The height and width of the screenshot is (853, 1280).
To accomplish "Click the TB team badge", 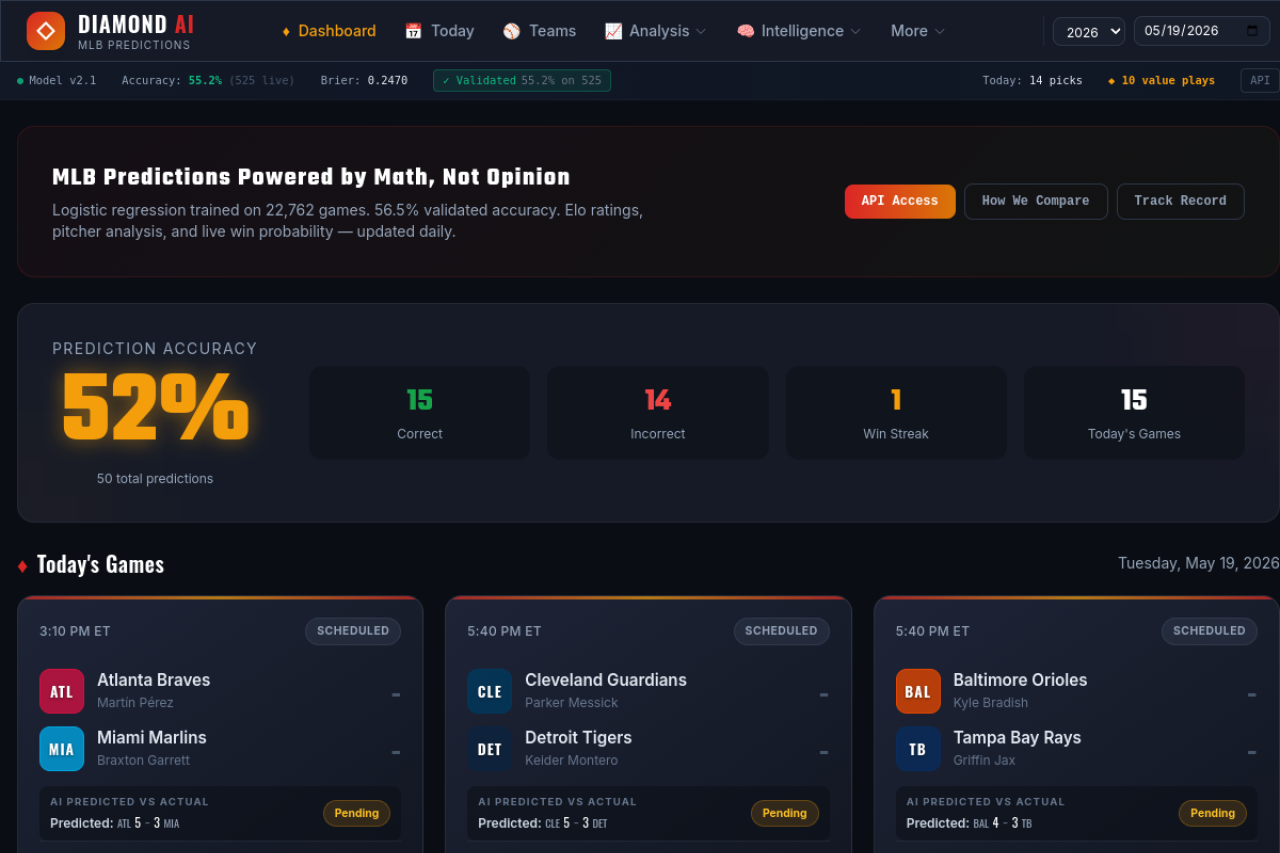I will click(x=918, y=749).
